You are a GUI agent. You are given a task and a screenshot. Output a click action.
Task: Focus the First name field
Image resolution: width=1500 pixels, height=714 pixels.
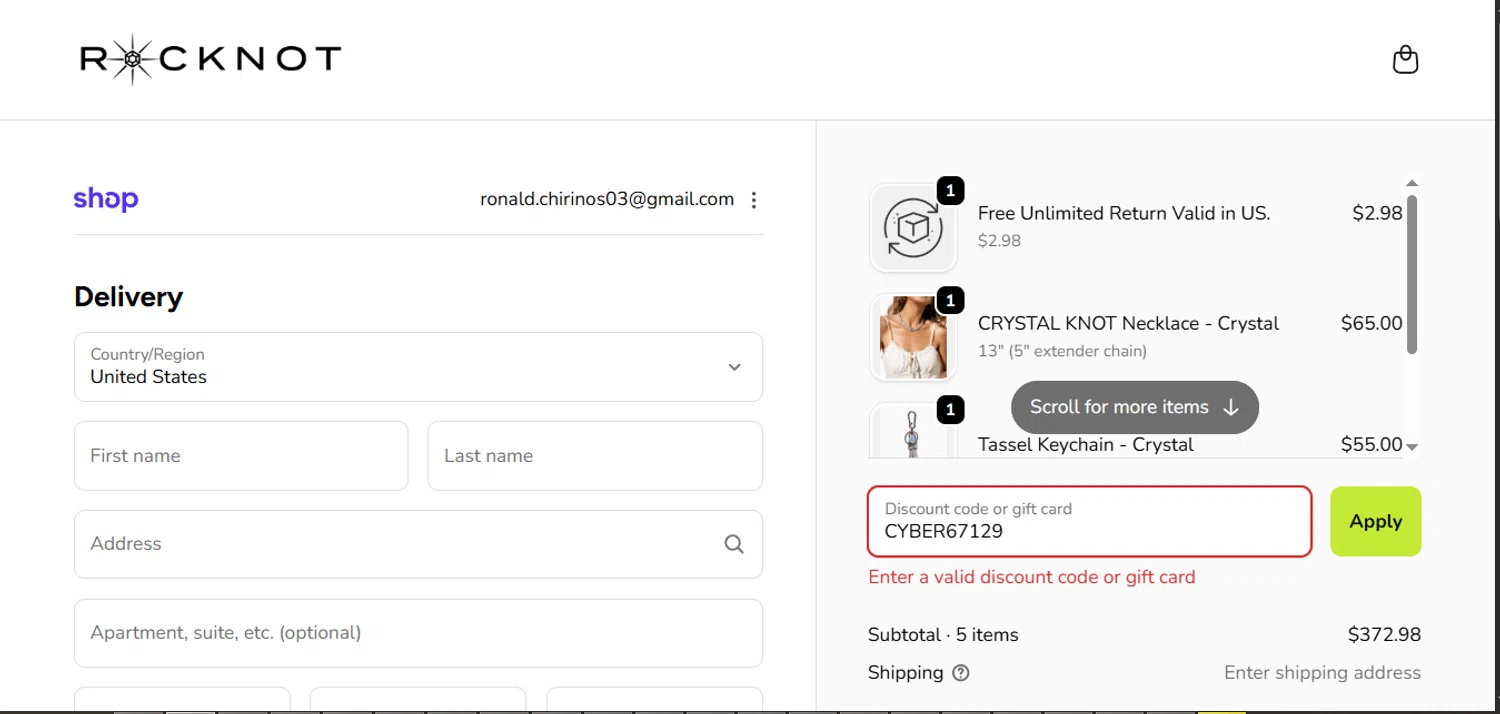click(x=241, y=456)
